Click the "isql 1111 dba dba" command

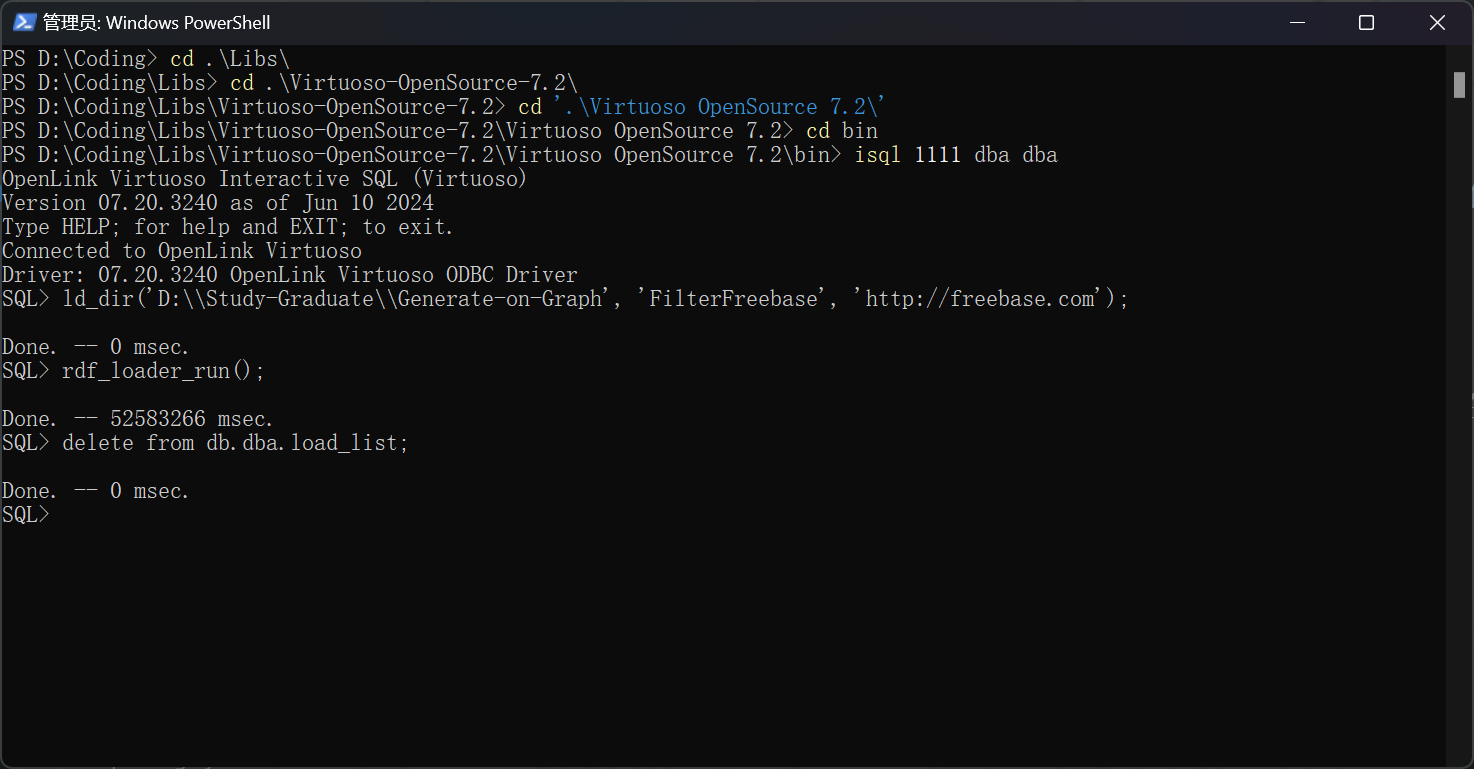[x=956, y=155]
